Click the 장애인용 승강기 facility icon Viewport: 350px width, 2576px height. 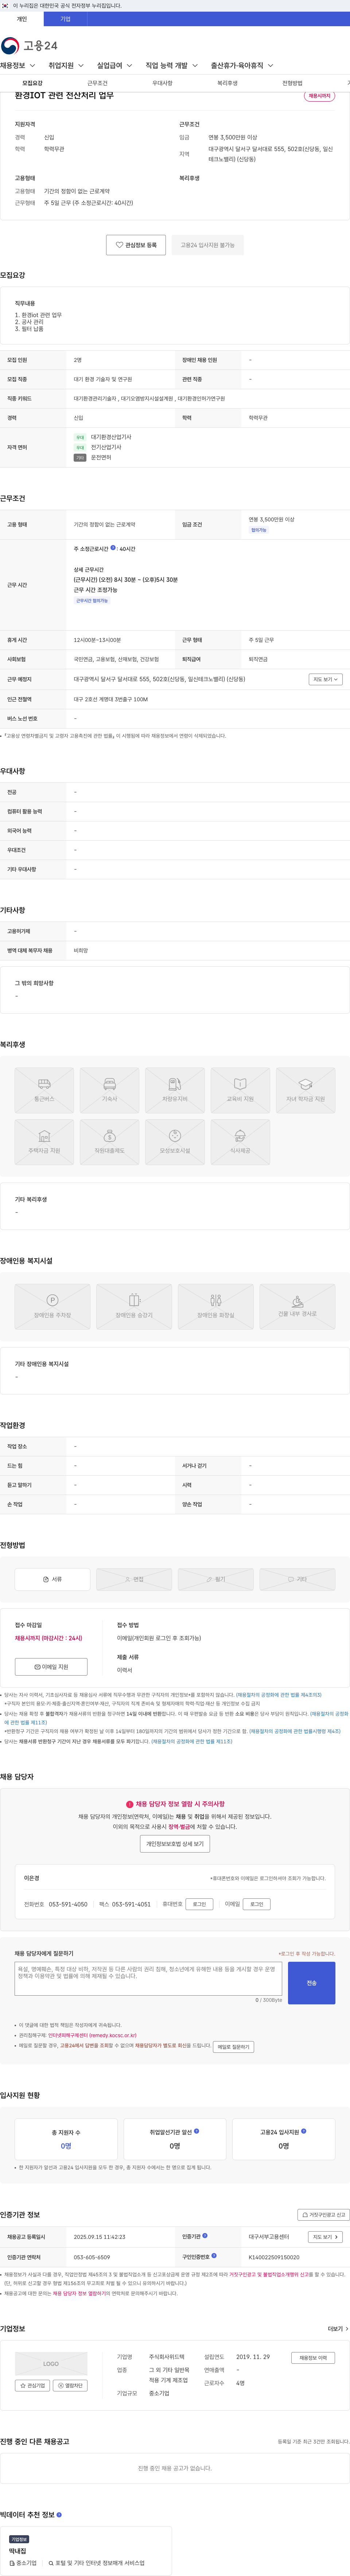coord(134,1307)
